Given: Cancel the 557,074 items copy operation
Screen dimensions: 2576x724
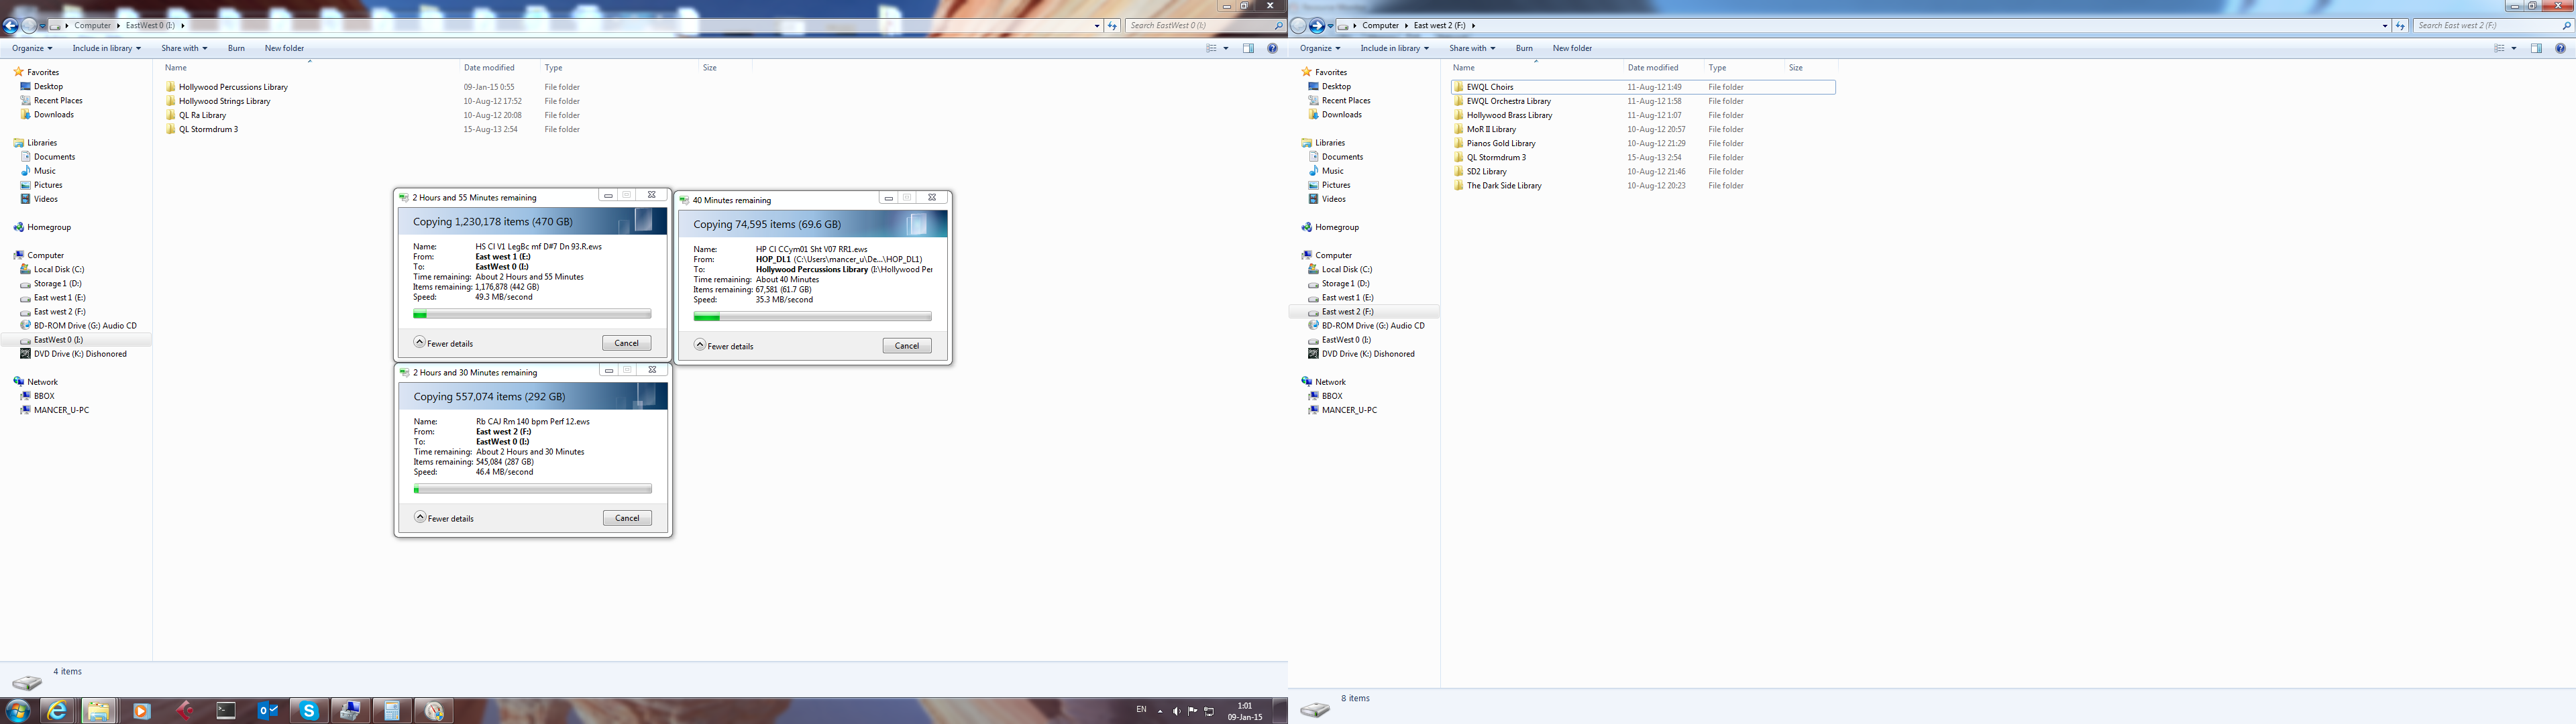Looking at the screenshot, I should coord(627,518).
